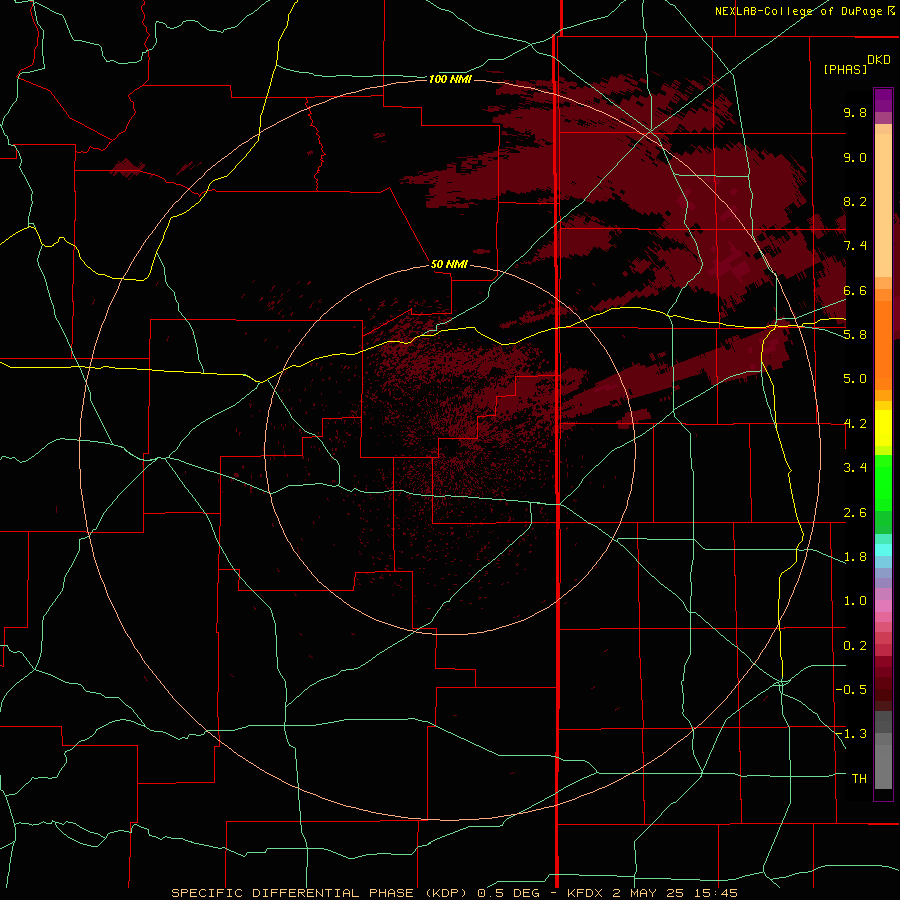This screenshot has width=900, height=900.
Task: Click the 6.6 value on color scale
Action: point(855,290)
